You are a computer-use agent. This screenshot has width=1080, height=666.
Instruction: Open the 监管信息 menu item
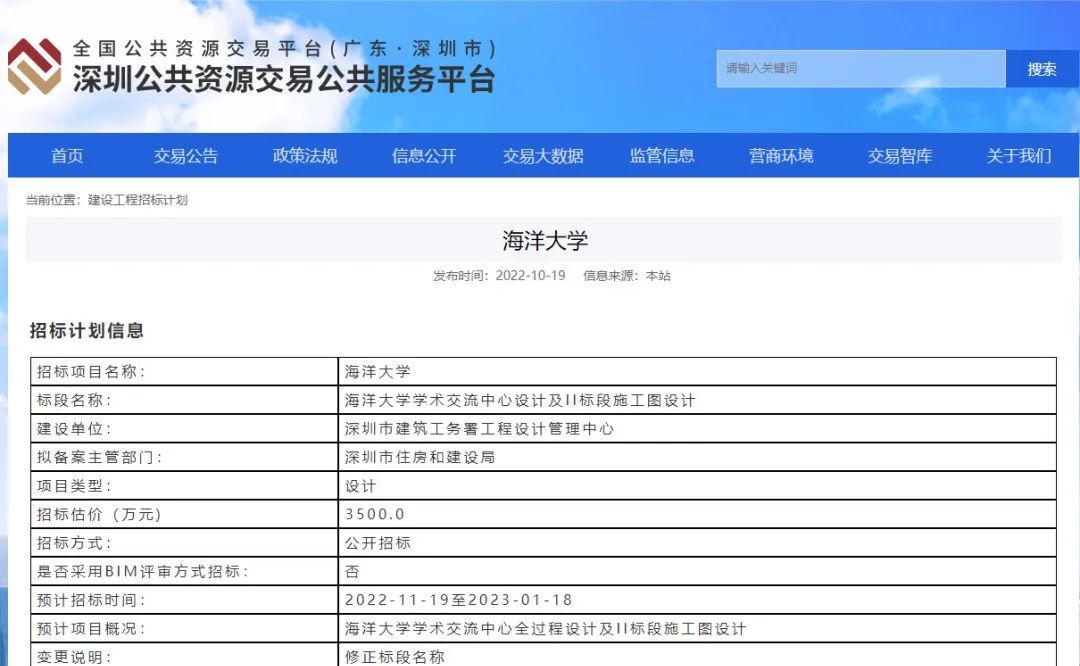662,156
